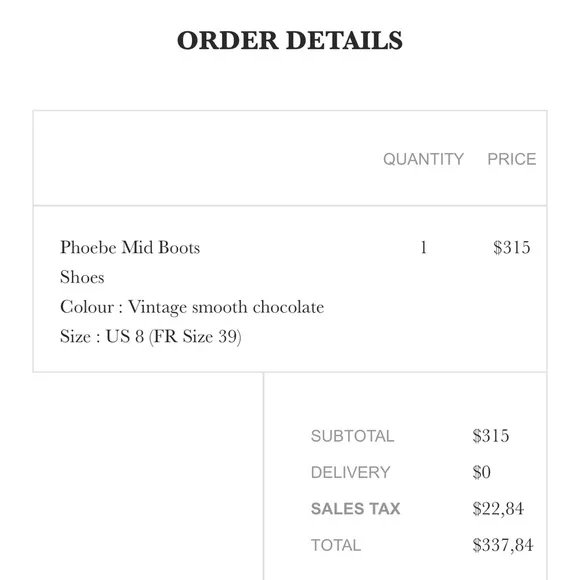Select the QUANTITY column header

pyautogui.click(x=423, y=159)
